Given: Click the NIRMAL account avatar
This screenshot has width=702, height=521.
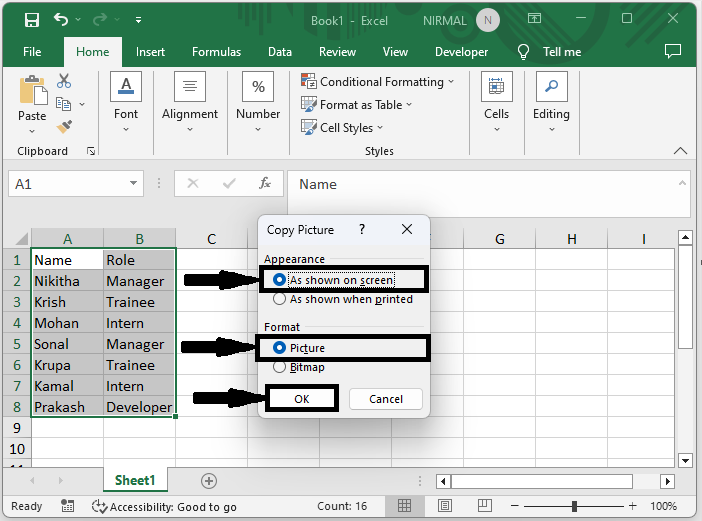Looking at the screenshot, I should coord(488,20).
